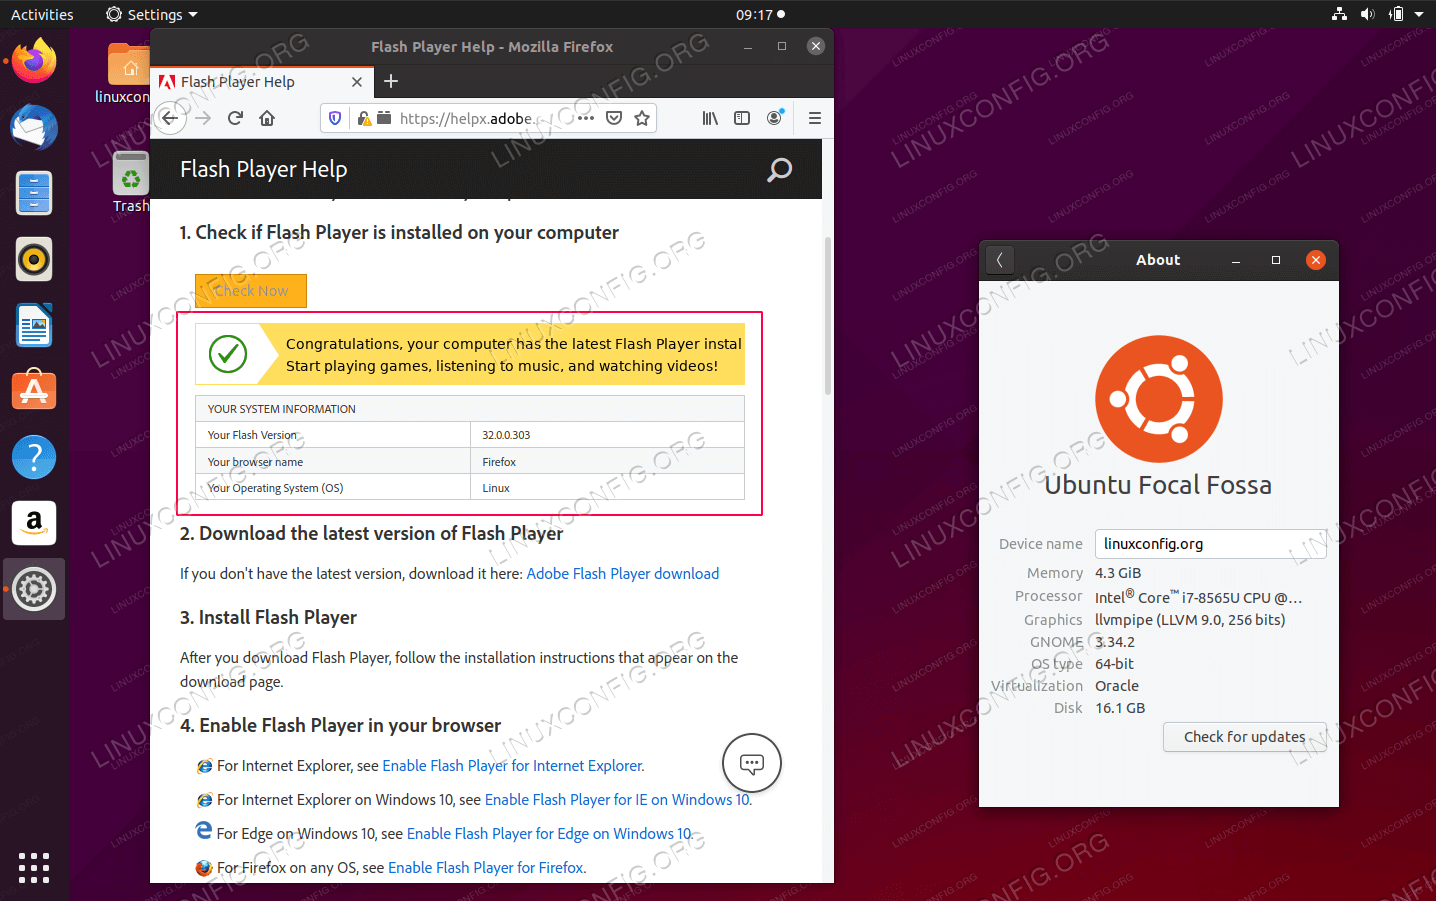Expand the system menu arrow

pos(1419,14)
